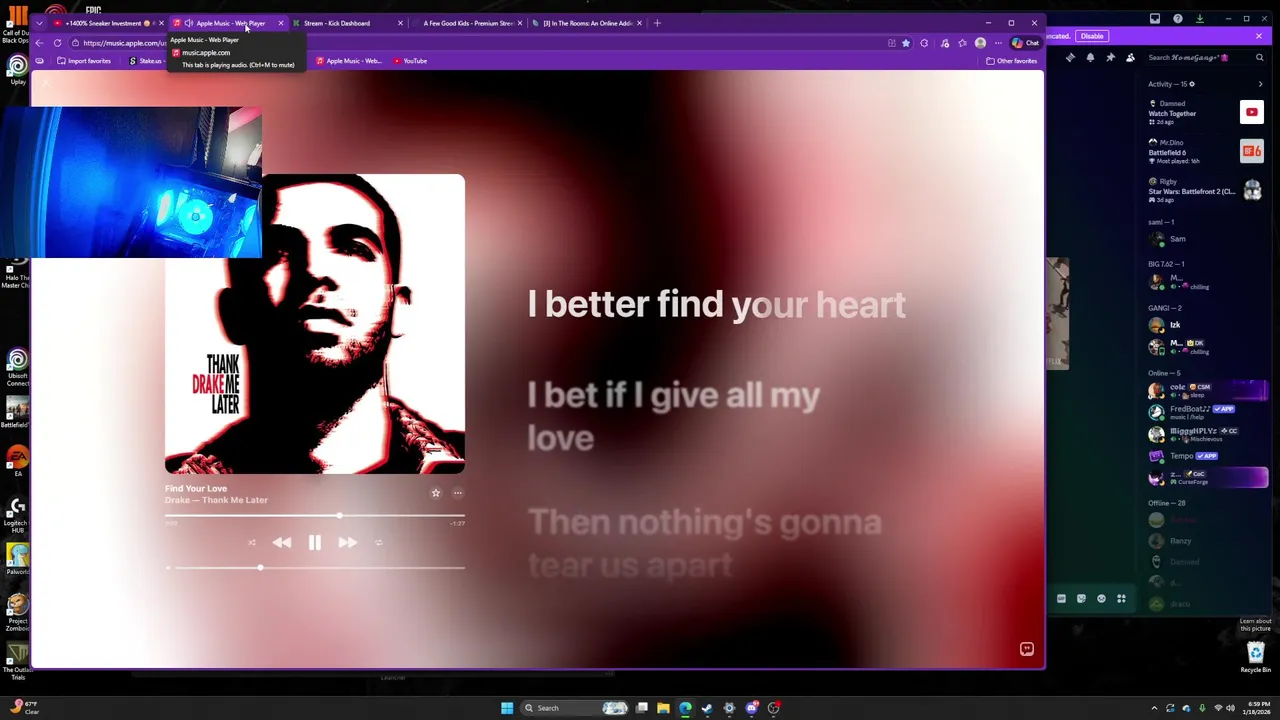Toggle the lyrics view button at bottom right
Image resolution: width=1280 pixels, height=720 pixels.
pyautogui.click(x=1026, y=649)
